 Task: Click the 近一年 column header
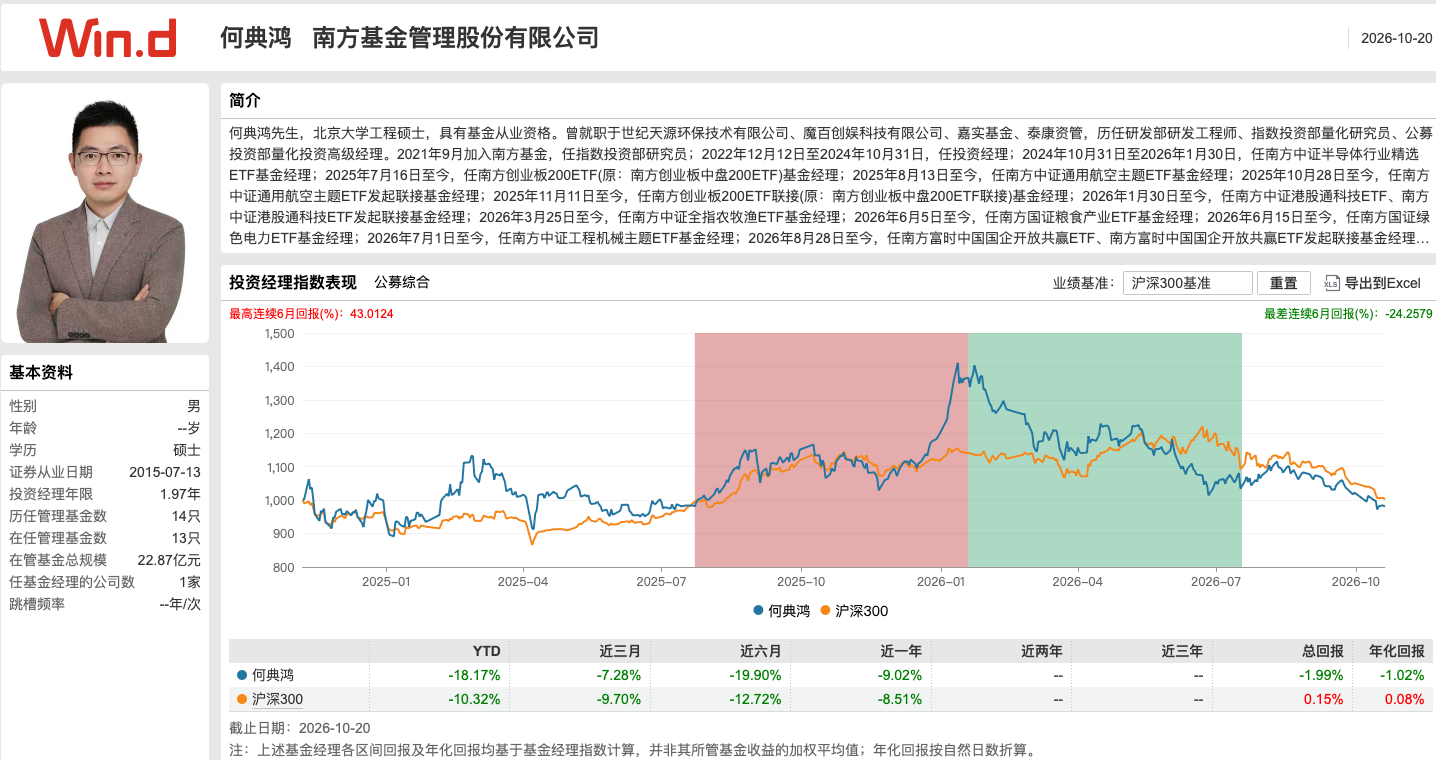click(x=901, y=651)
